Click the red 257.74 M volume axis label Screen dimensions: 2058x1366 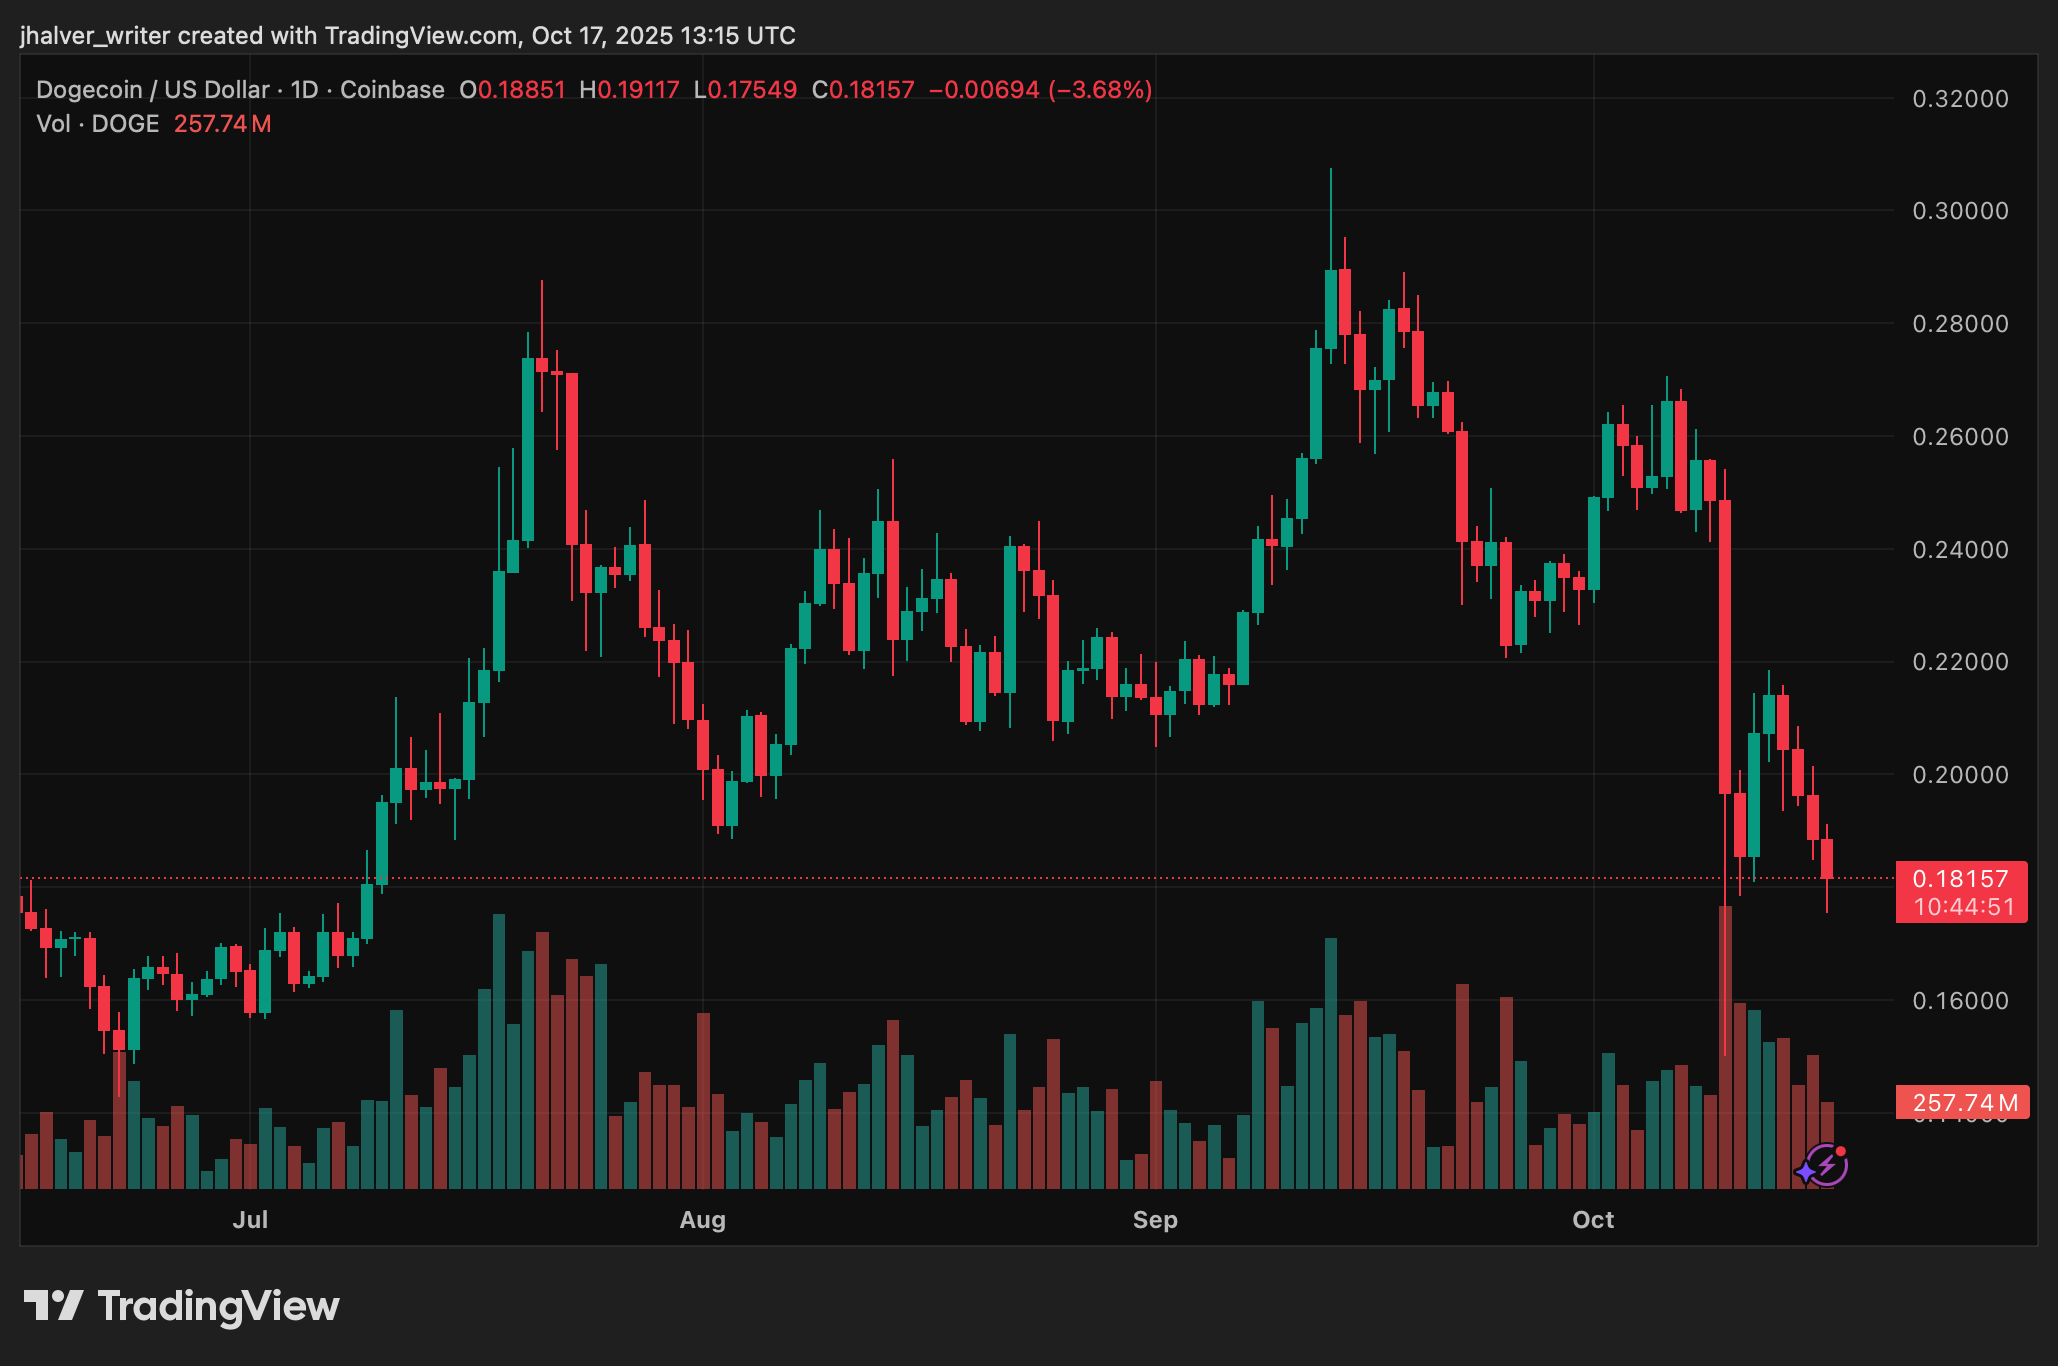pyautogui.click(x=1964, y=1102)
